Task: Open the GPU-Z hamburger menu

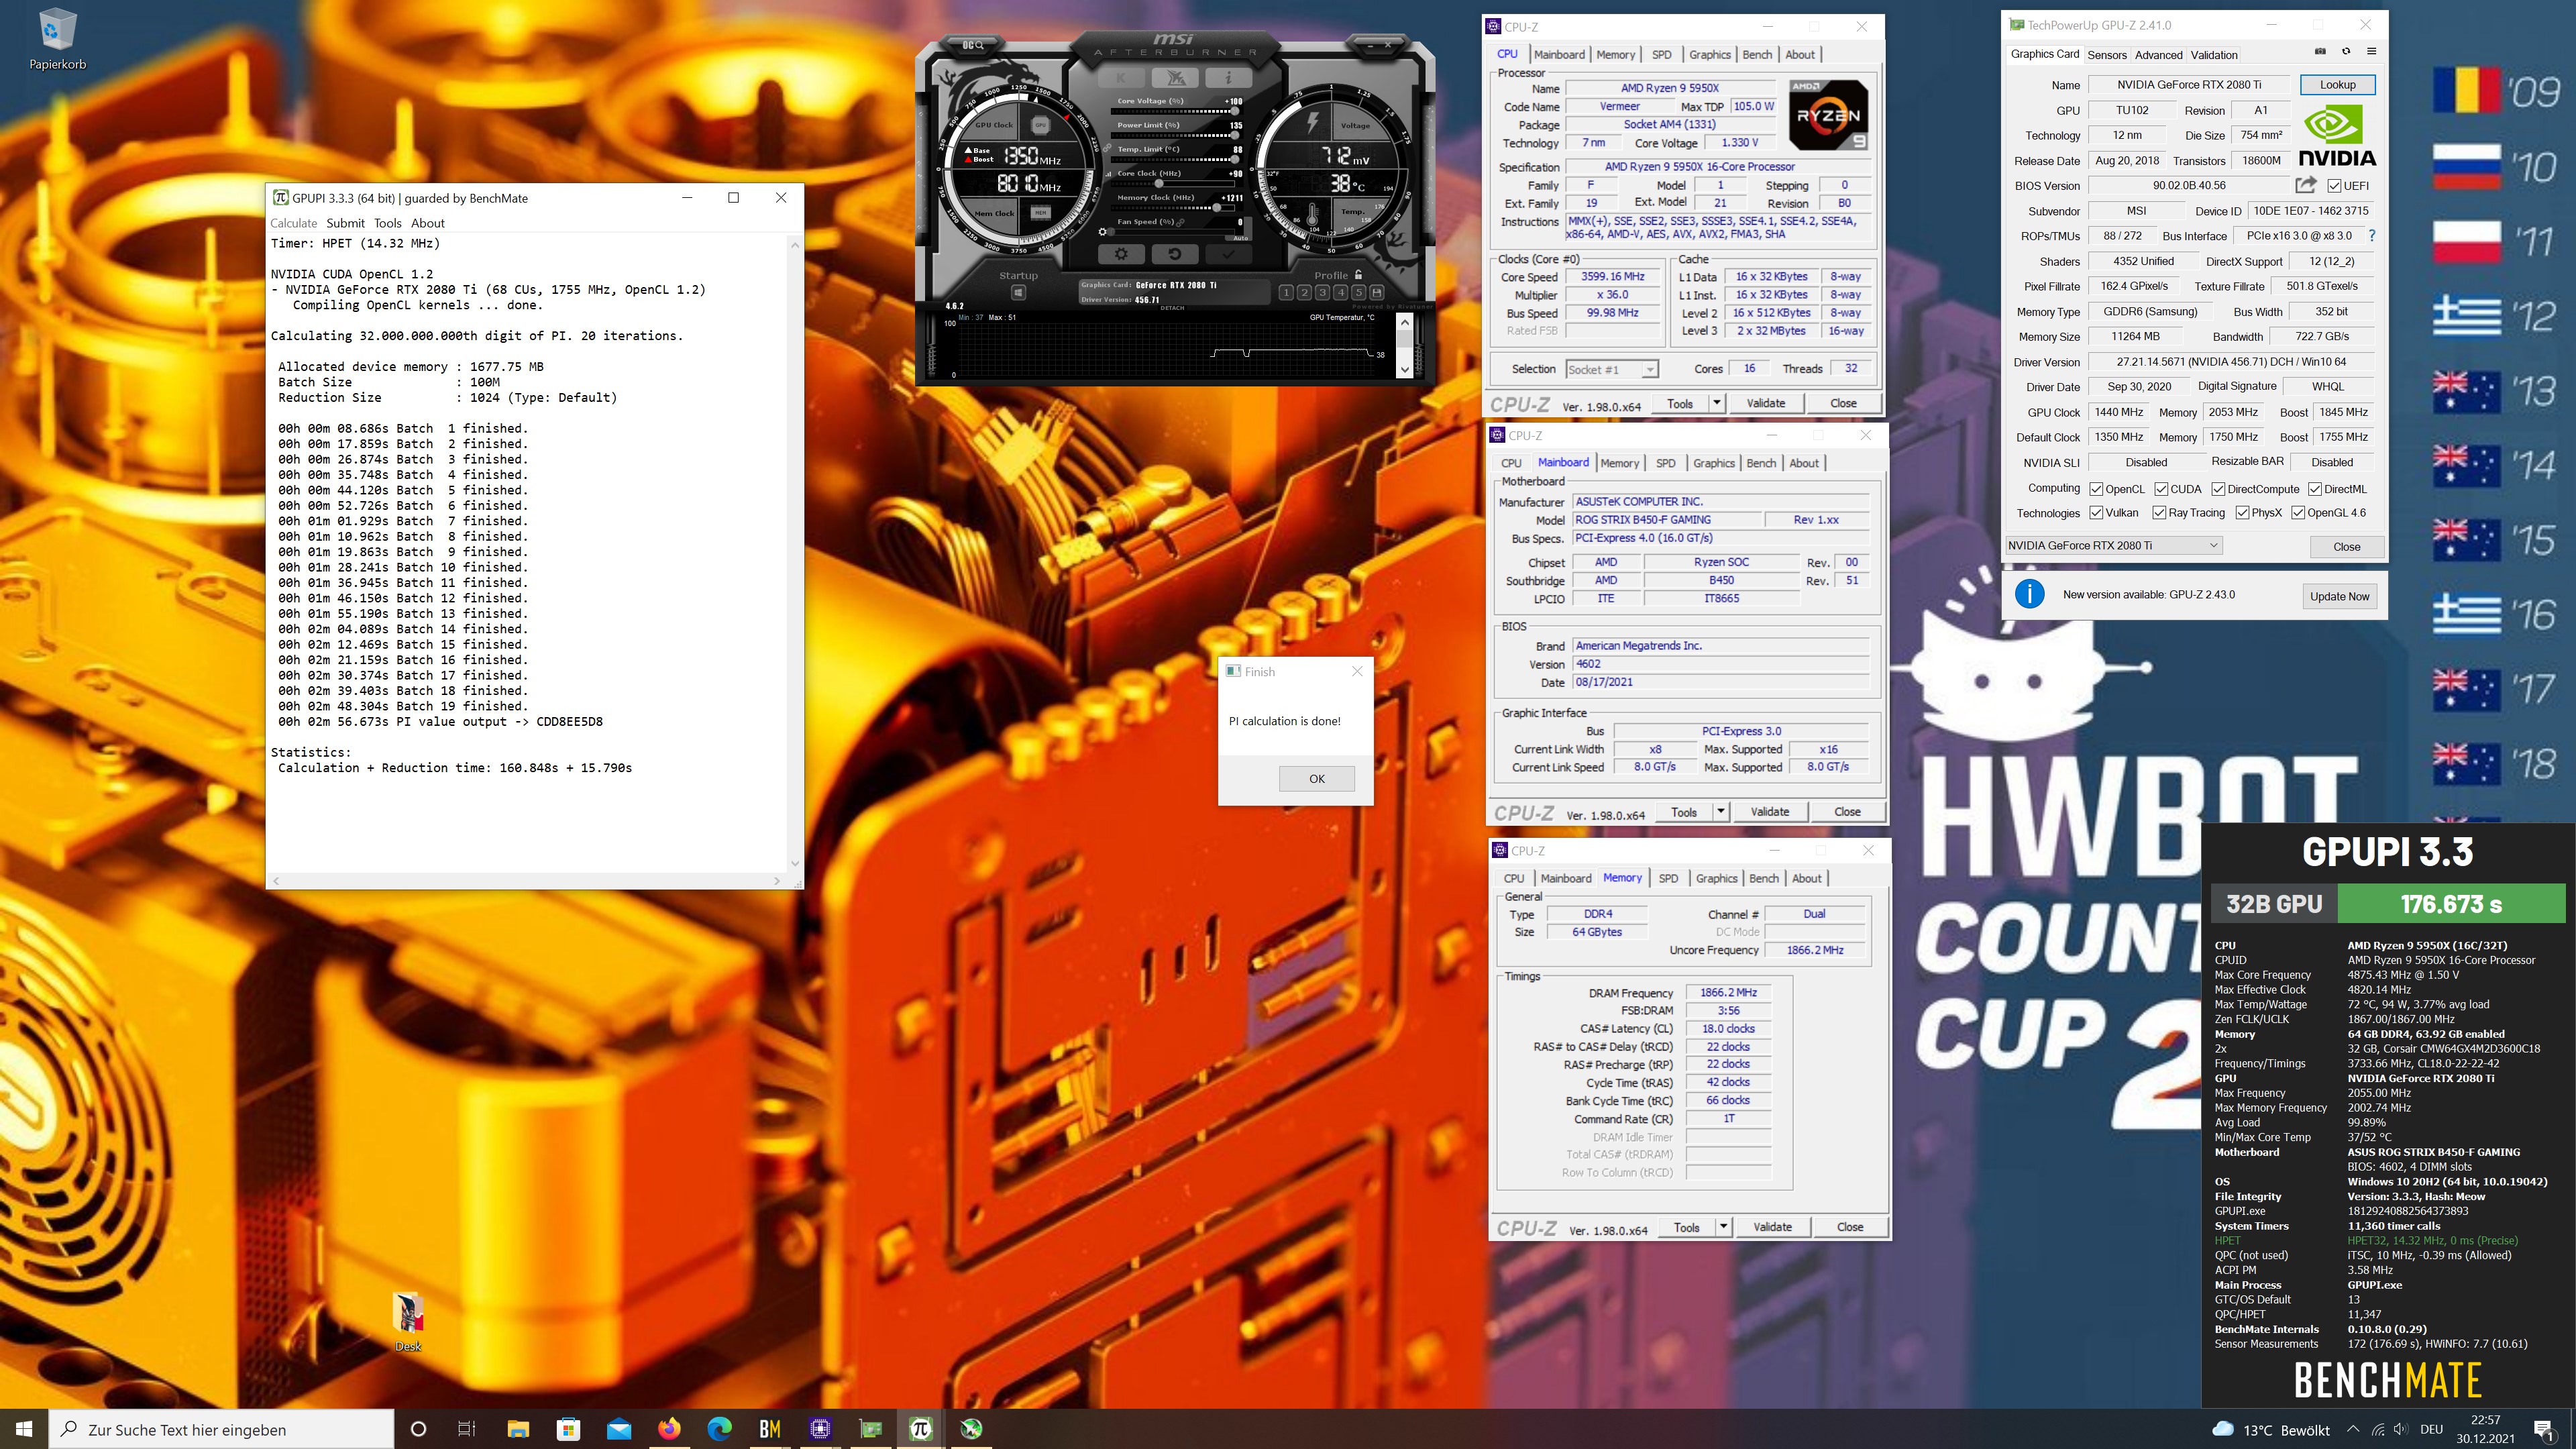Action: coord(2371,52)
